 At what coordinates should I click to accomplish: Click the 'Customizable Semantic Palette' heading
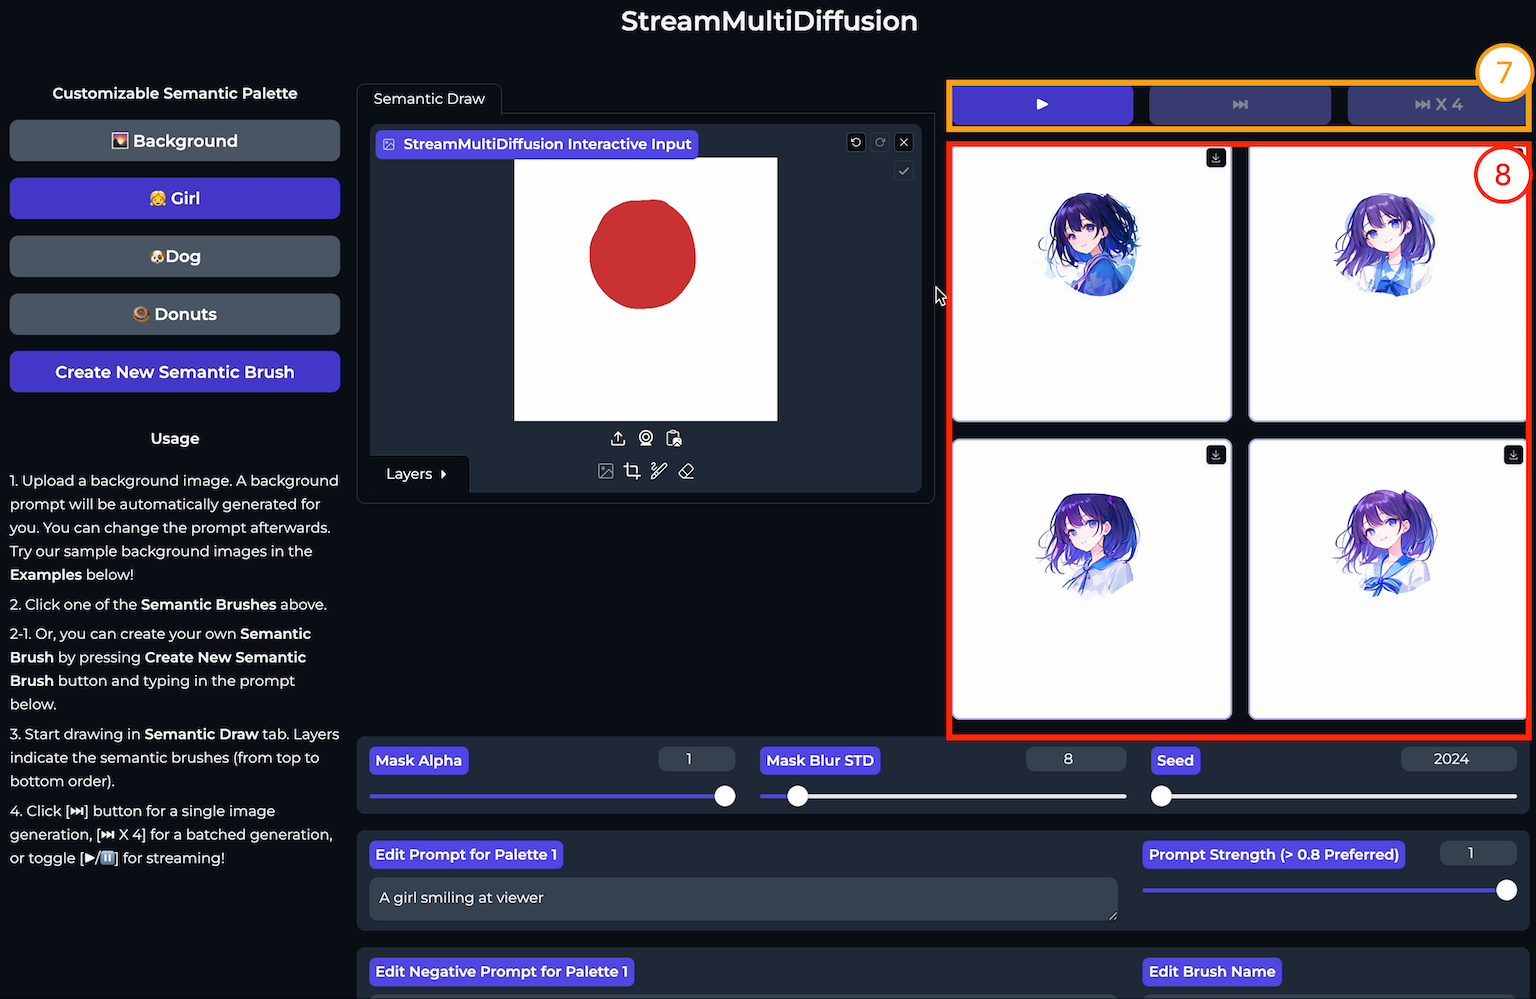175,93
